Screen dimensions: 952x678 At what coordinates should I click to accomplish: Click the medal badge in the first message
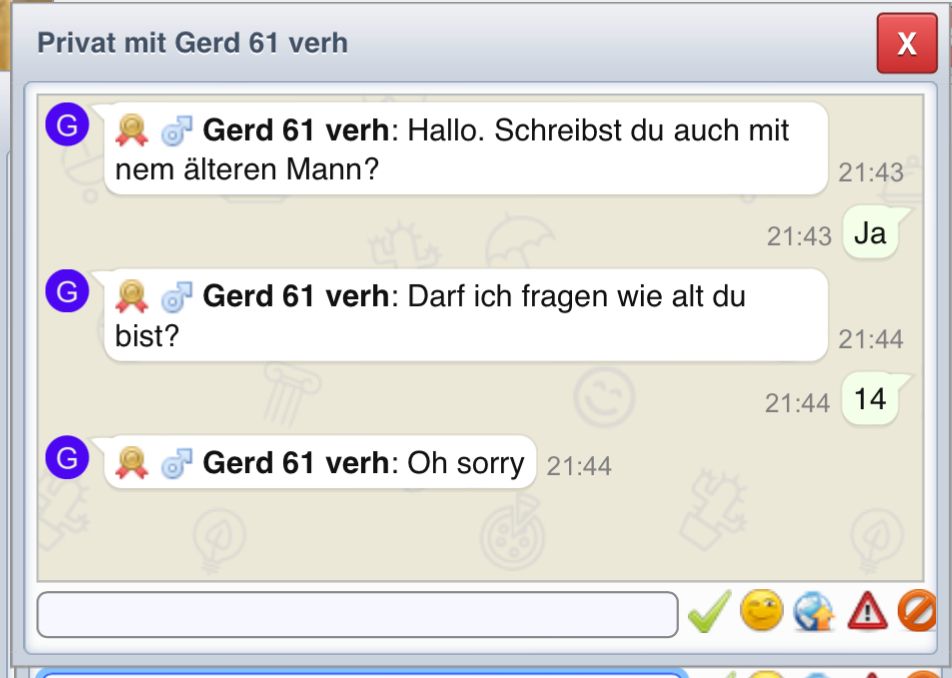point(132,130)
